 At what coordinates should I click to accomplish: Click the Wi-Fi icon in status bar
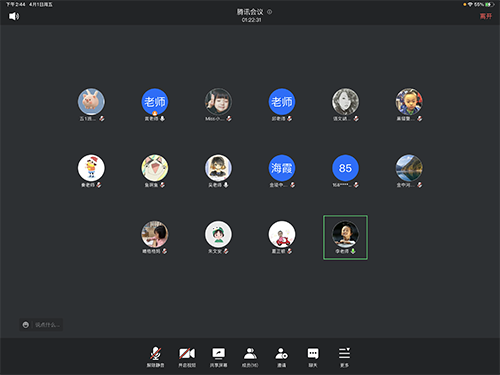(x=470, y=4)
